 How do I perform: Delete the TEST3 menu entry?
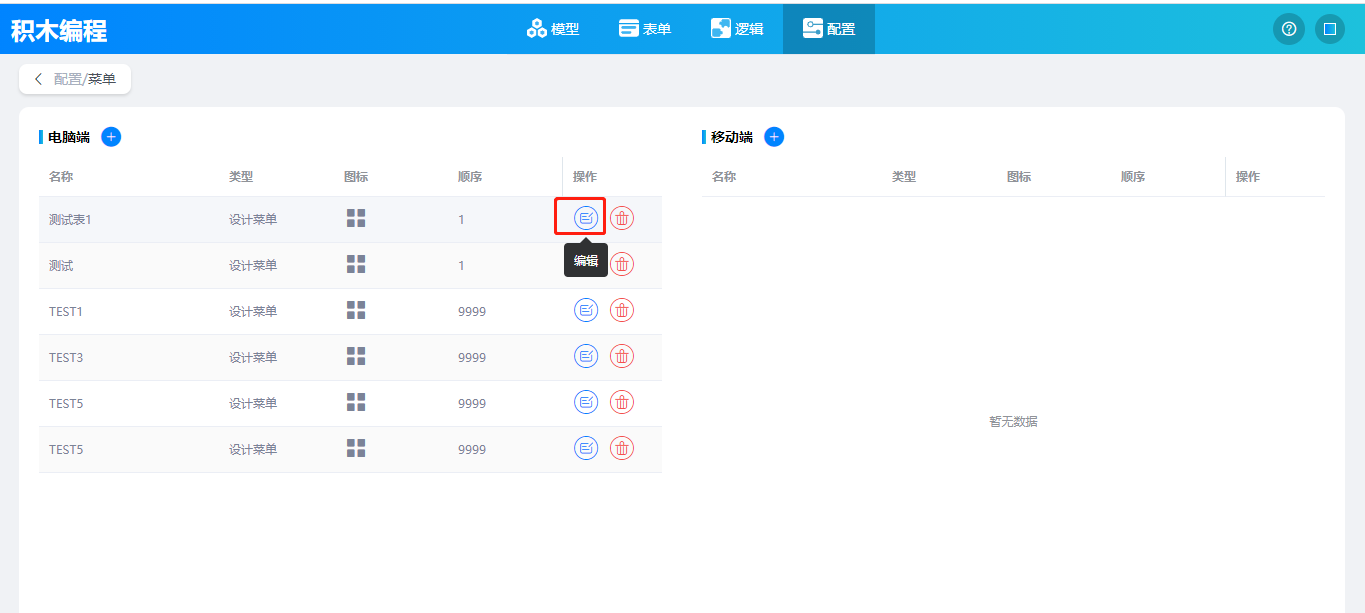point(622,356)
